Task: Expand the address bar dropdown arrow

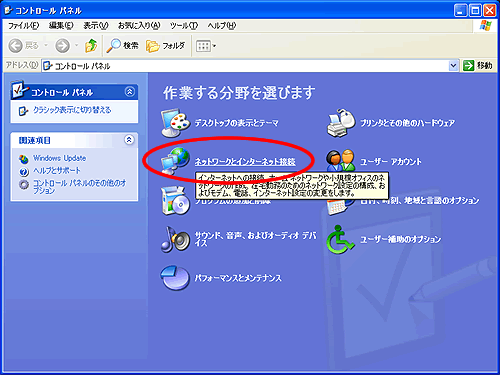Action: [x=453, y=66]
